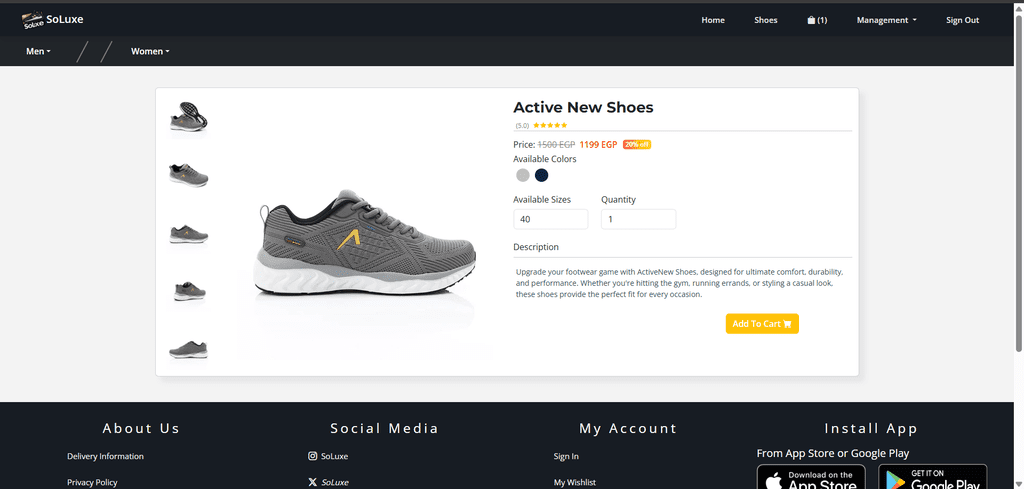Screen dimensions: 1024x489
Task: Open the App Store download badge
Action: click(x=811, y=478)
